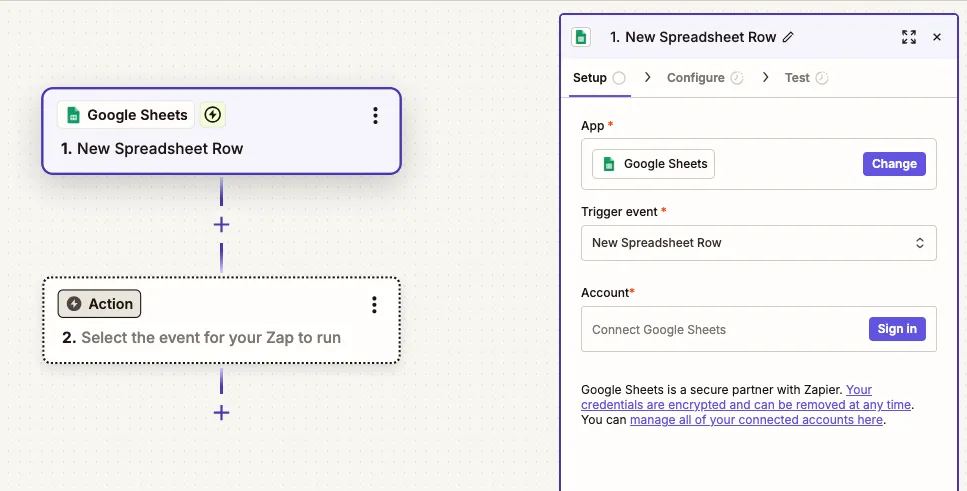
Task: Select the Google Sheets app chip on canvas
Action: pyautogui.click(x=126, y=115)
